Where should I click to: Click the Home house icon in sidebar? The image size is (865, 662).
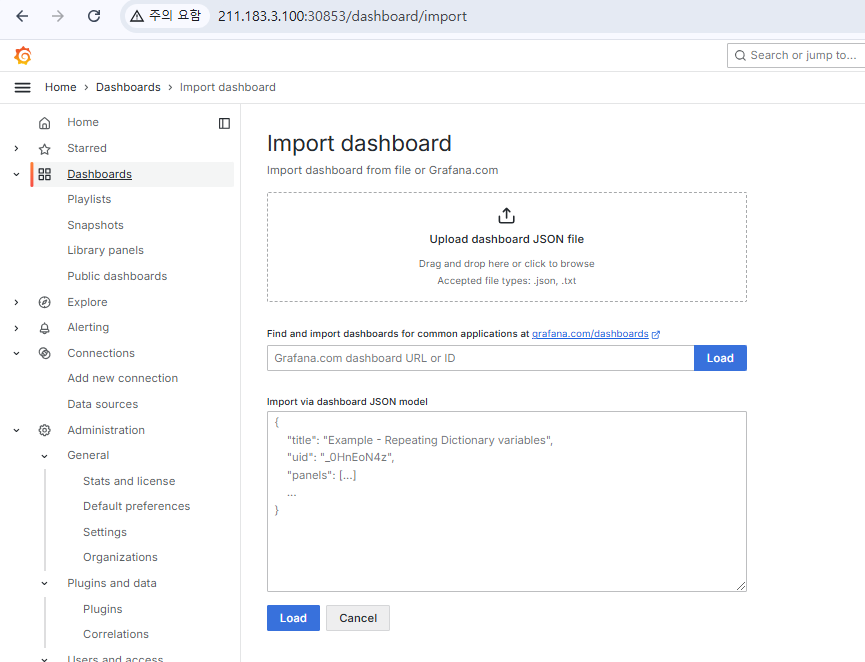pos(45,122)
